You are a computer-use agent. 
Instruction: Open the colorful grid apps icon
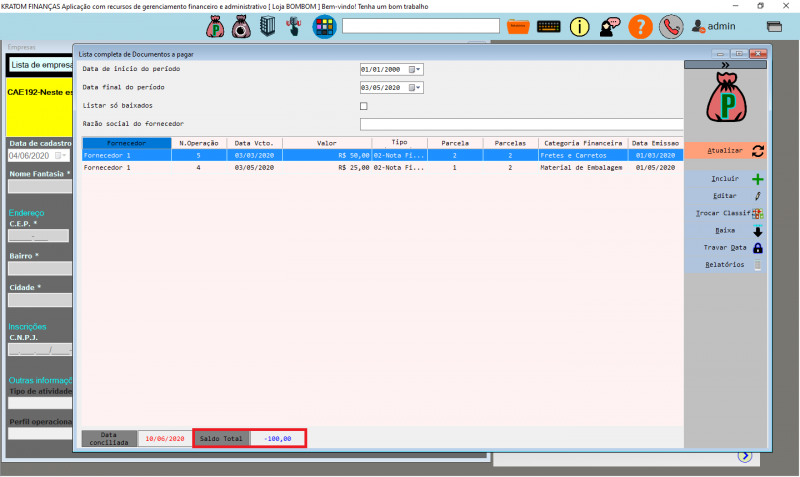tap(323, 27)
